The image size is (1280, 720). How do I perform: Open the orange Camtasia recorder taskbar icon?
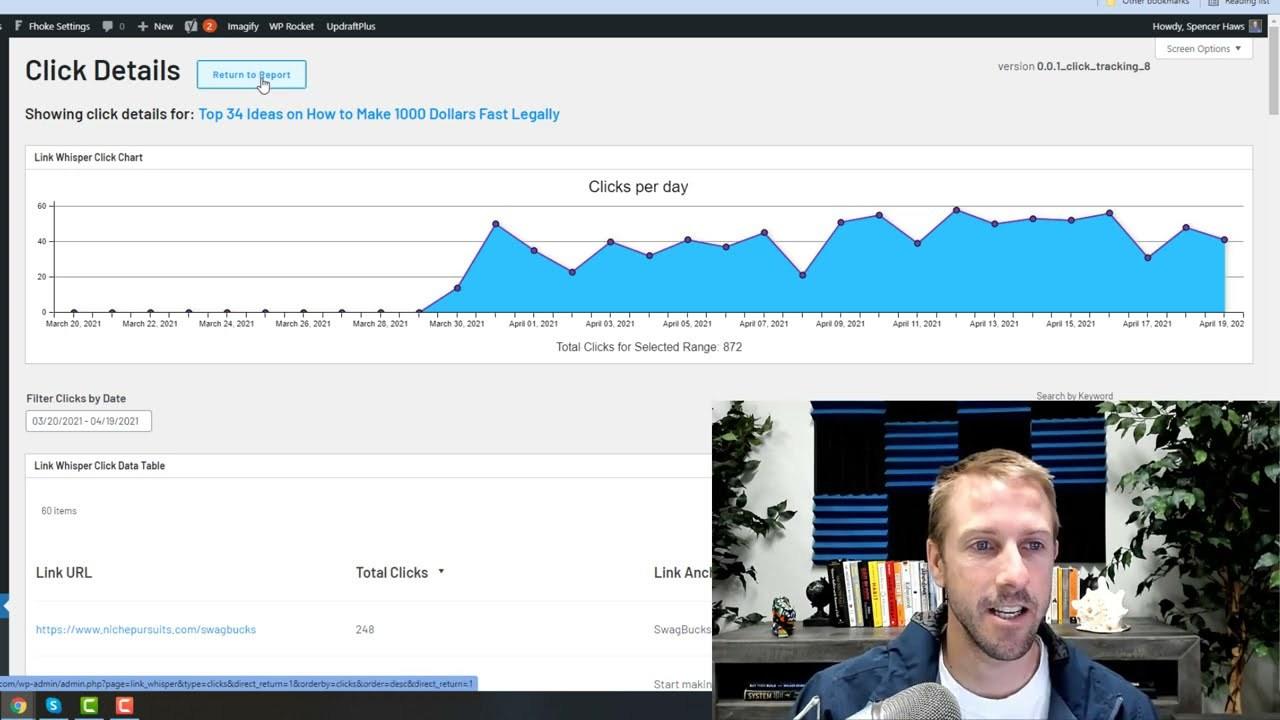pos(124,706)
